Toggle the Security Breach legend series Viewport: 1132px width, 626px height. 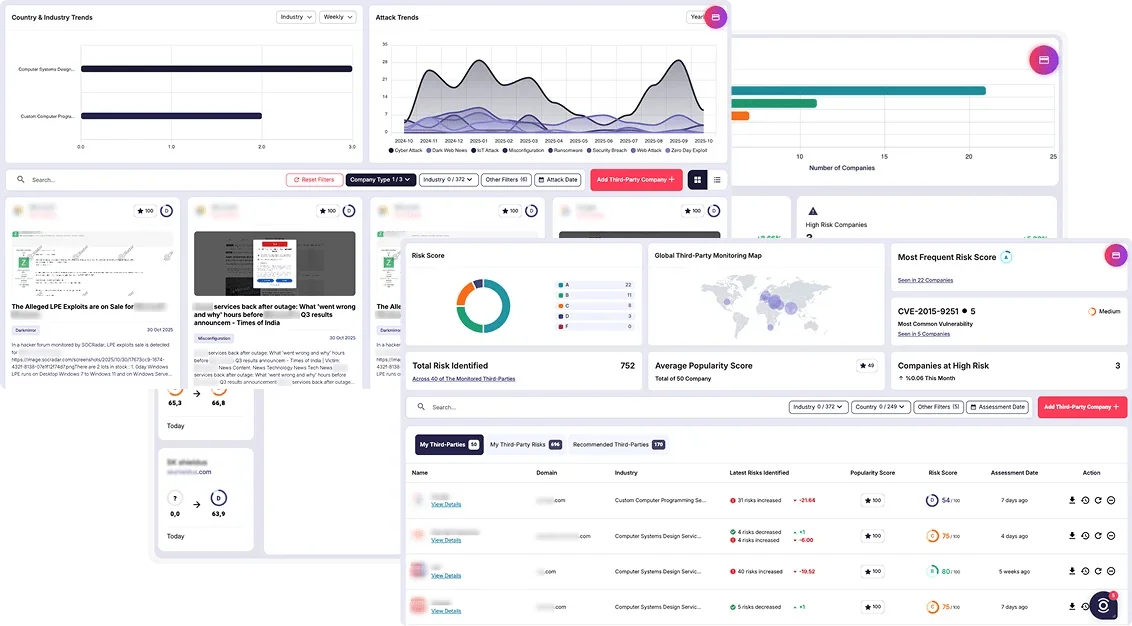click(x=606, y=150)
